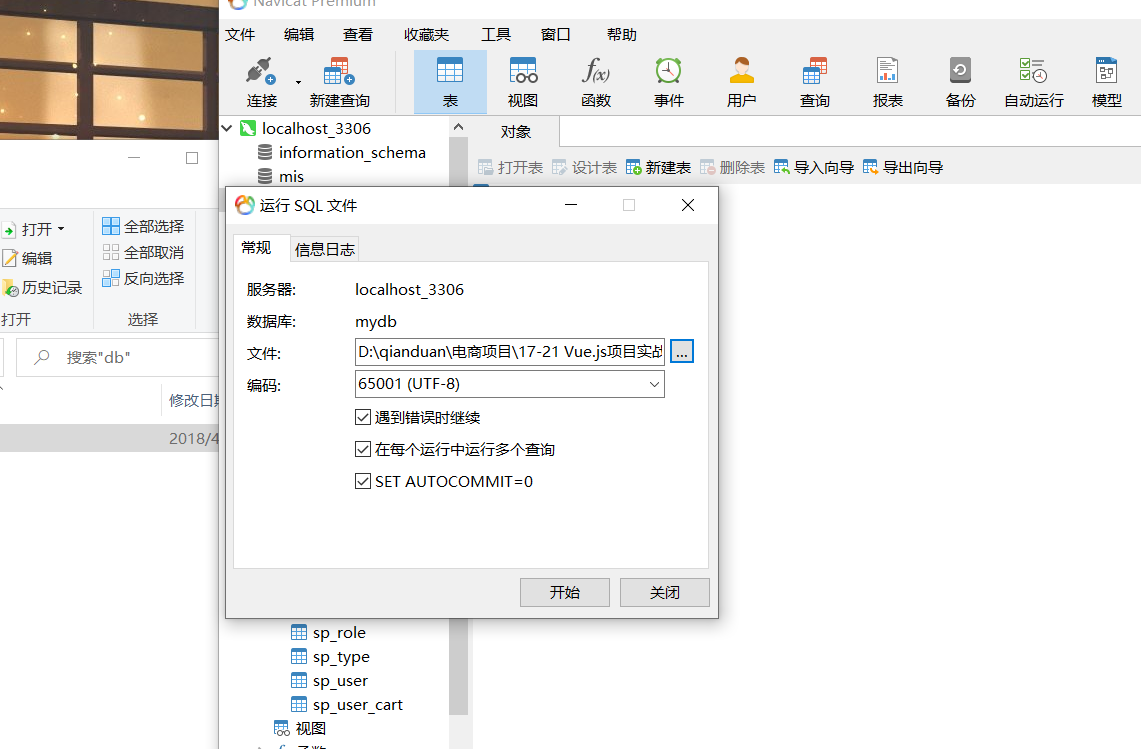The width and height of the screenshot is (1141, 749).
Task: Select the sp_user_cart table
Action: pyautogui.click(x=357, y=705)
